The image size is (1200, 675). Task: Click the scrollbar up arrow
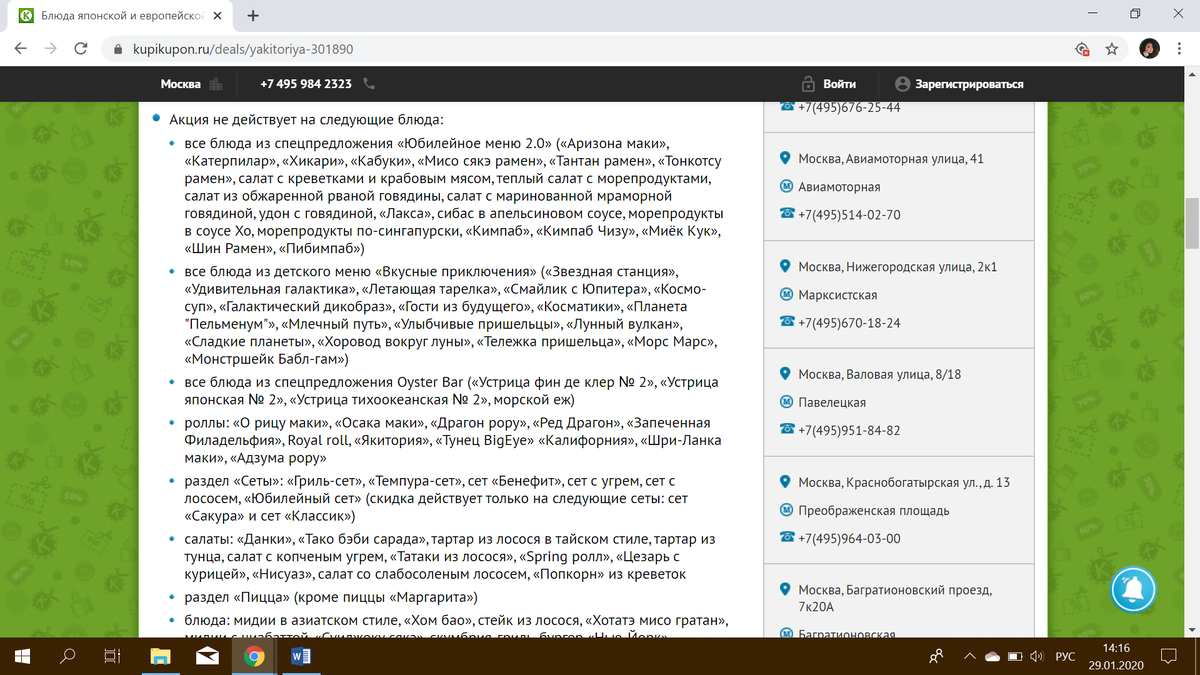1191,76
